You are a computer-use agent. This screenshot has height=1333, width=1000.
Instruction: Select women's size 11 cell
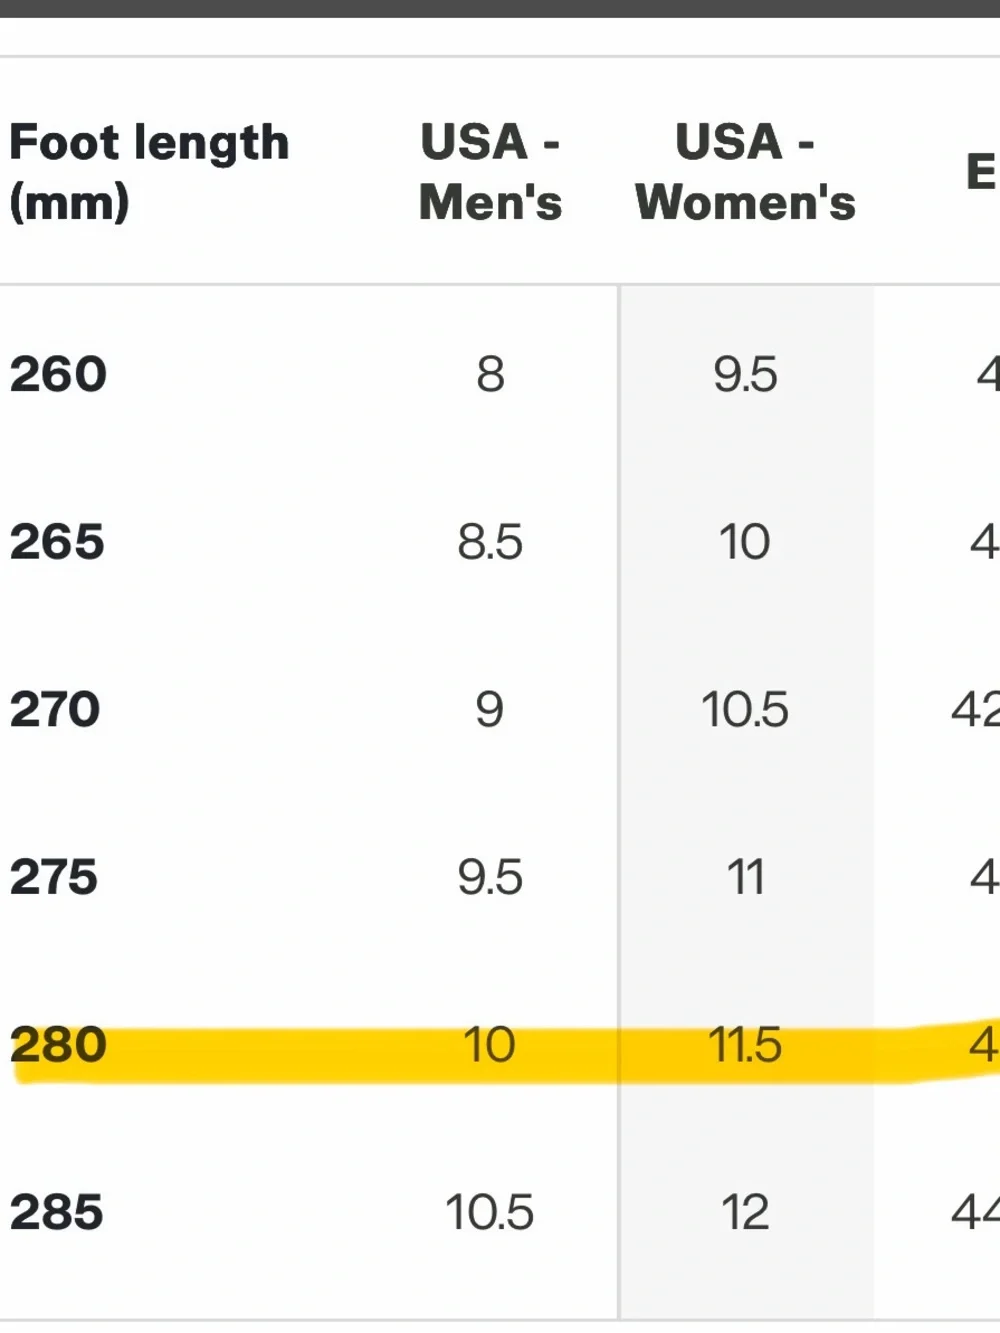pyautogui.click(x=745, y=878)
